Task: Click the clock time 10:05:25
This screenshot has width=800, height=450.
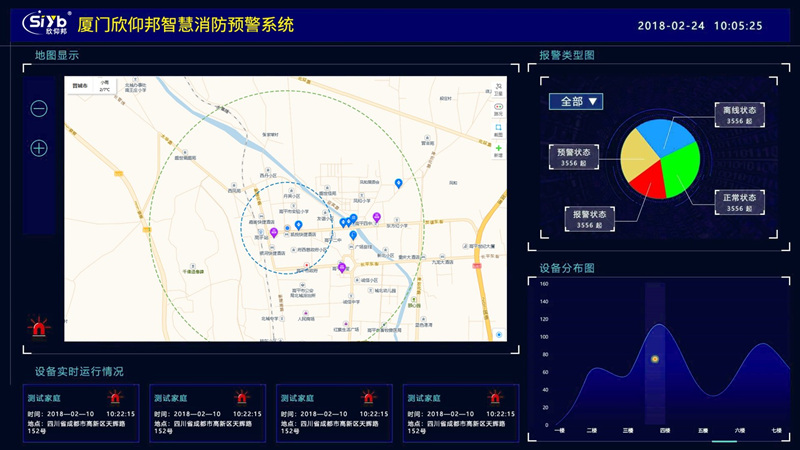Action: pos(738,26)
